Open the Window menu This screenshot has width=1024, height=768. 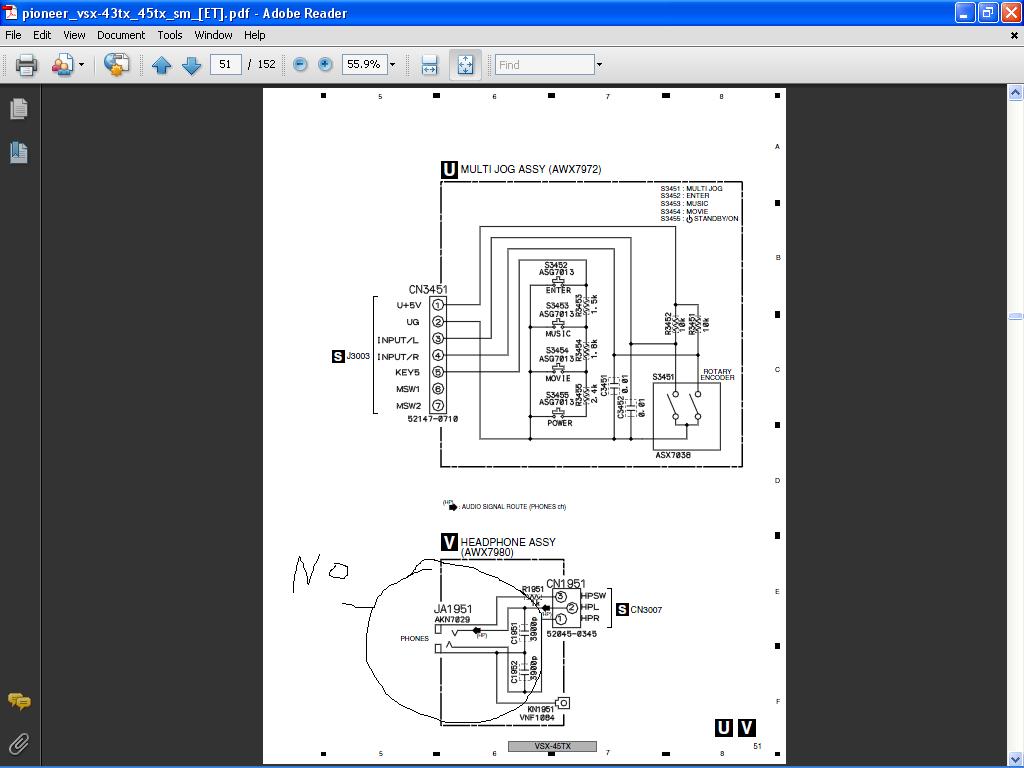click(213, 35)
